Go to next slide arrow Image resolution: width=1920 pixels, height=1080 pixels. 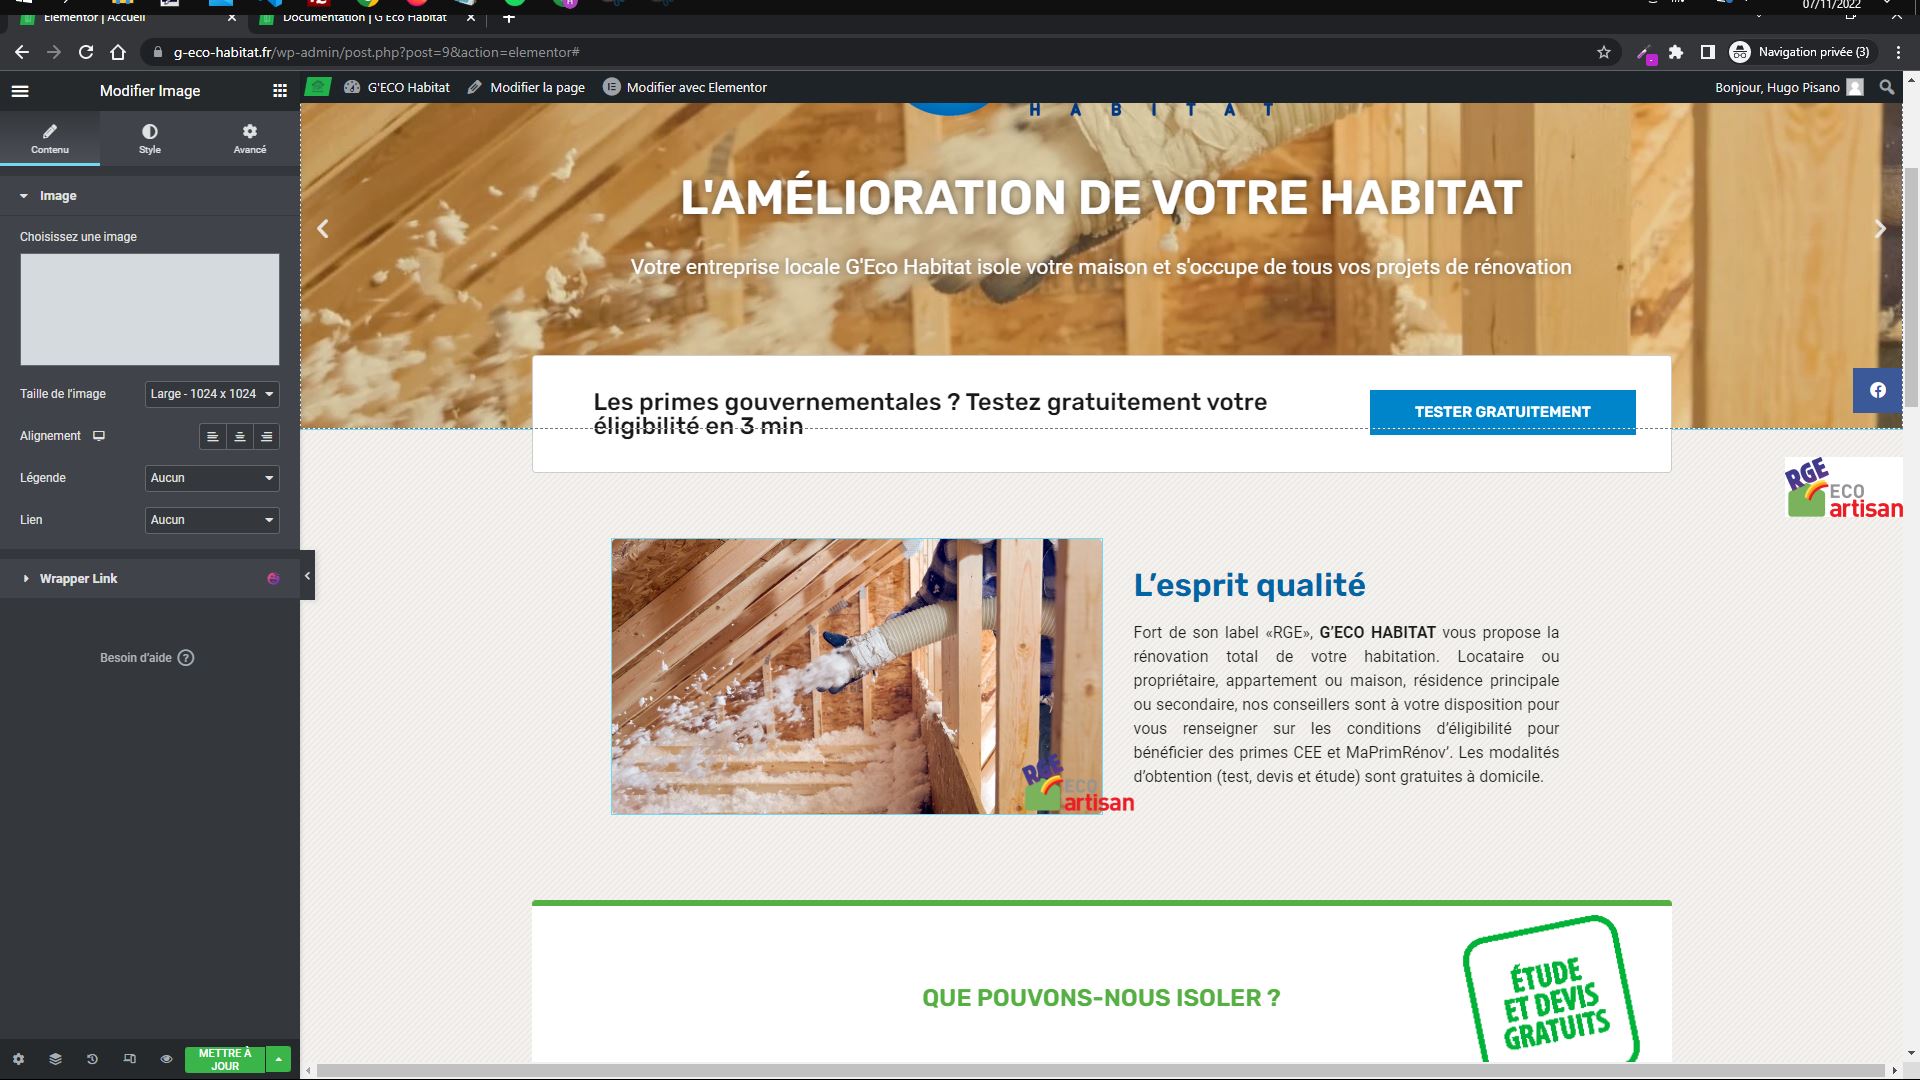click(1880, 229)
